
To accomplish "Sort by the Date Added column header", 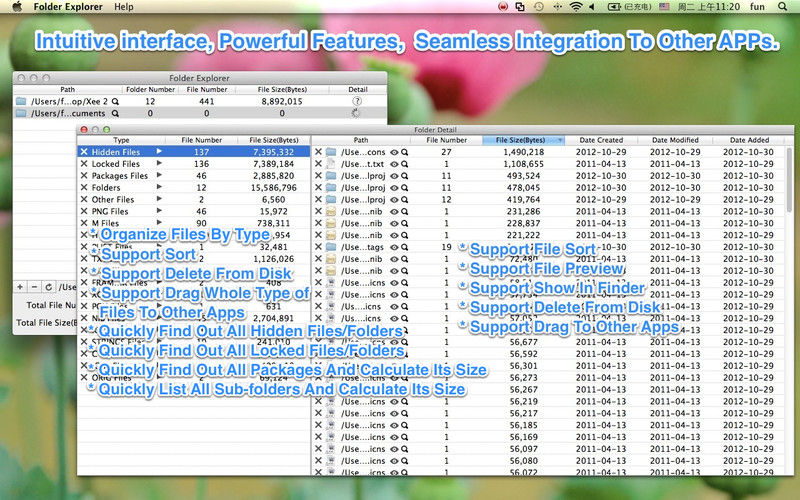I will point(749,140).
